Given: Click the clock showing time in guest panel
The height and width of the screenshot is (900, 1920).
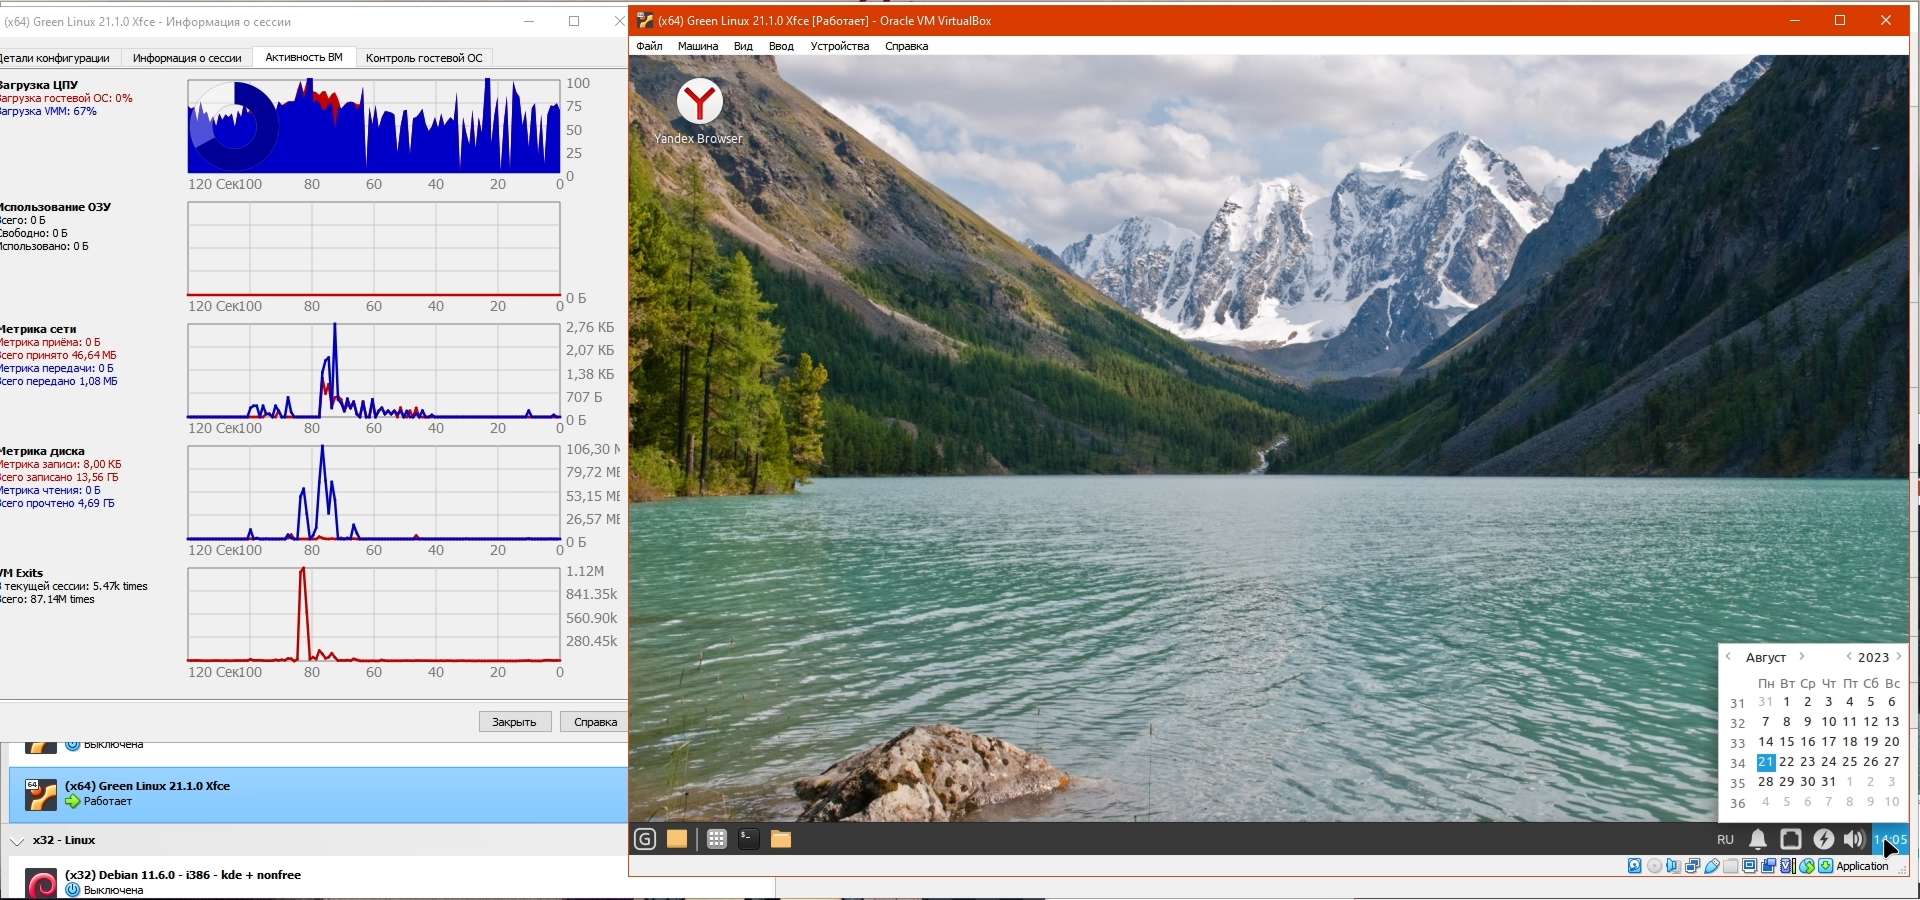Looking at the screenshot, I should pos(1890,839).
